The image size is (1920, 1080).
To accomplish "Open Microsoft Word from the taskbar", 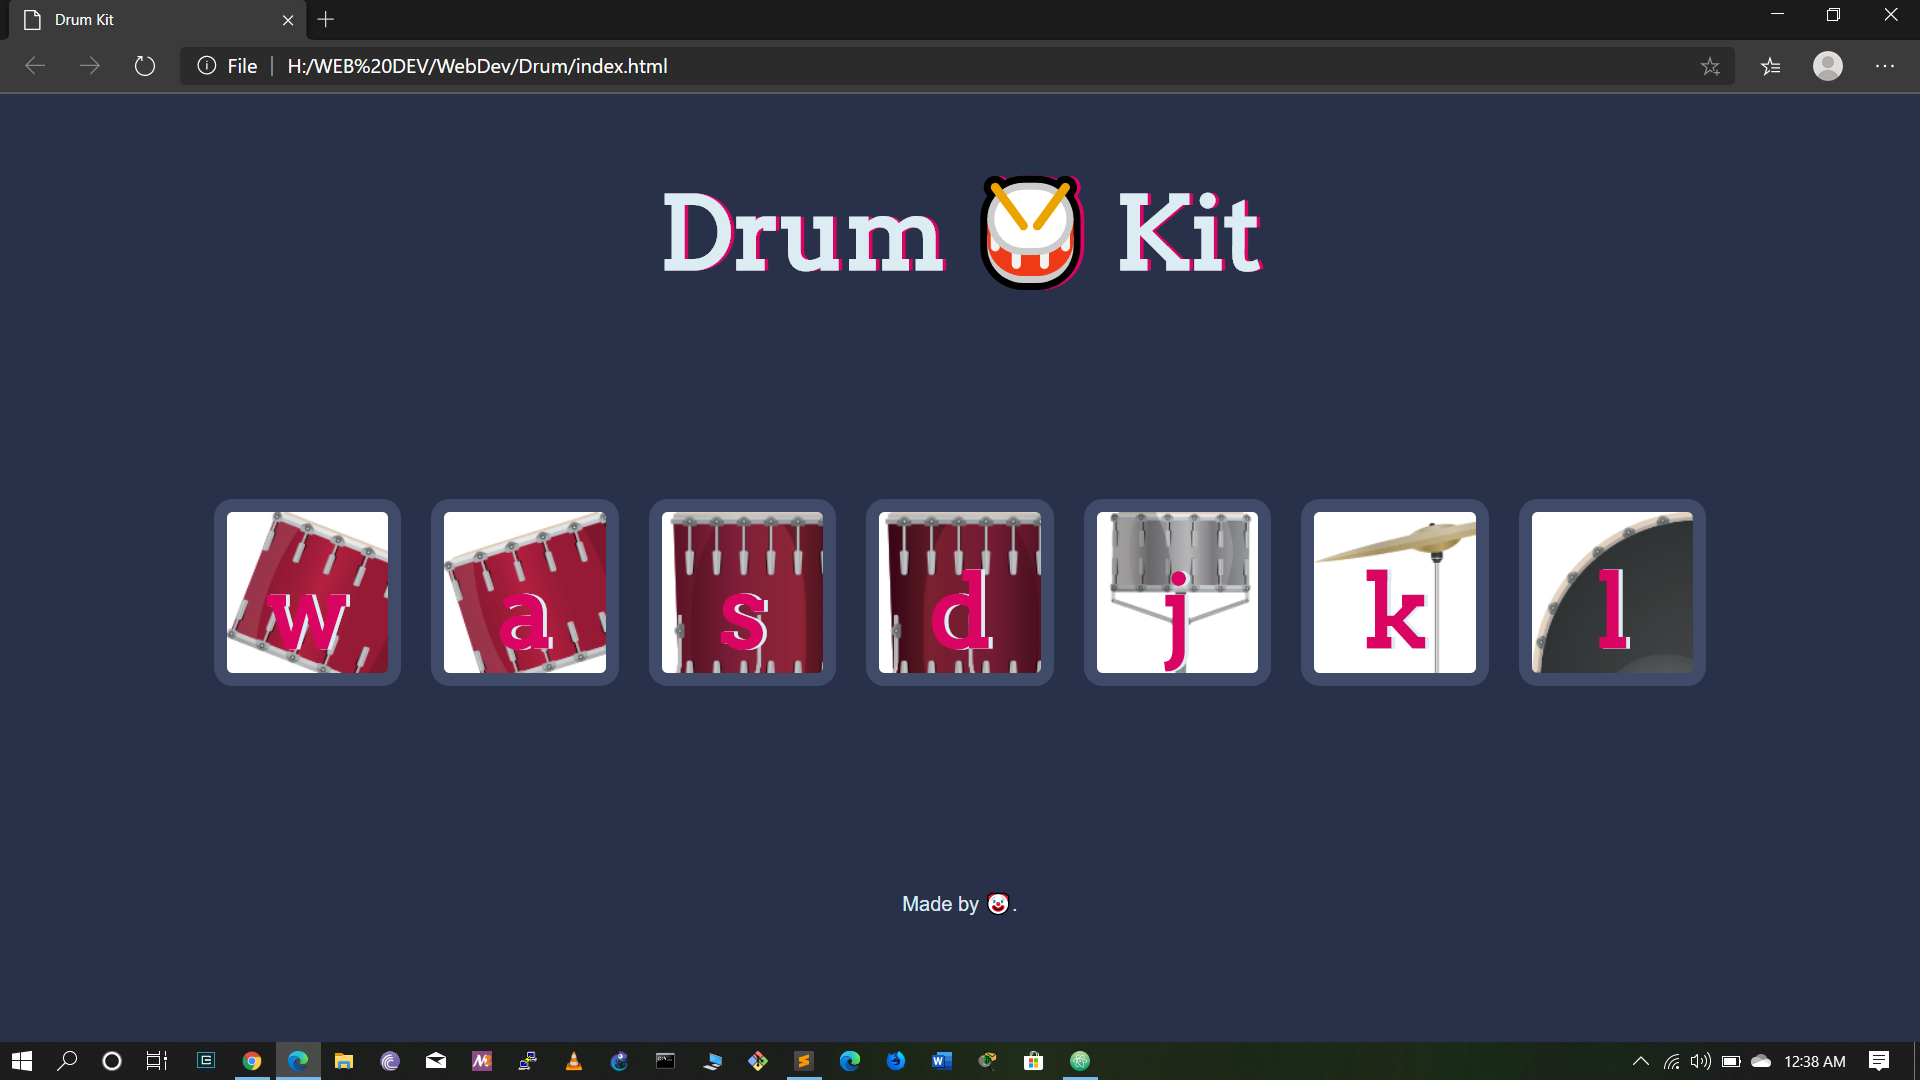I will point(942,1061).
